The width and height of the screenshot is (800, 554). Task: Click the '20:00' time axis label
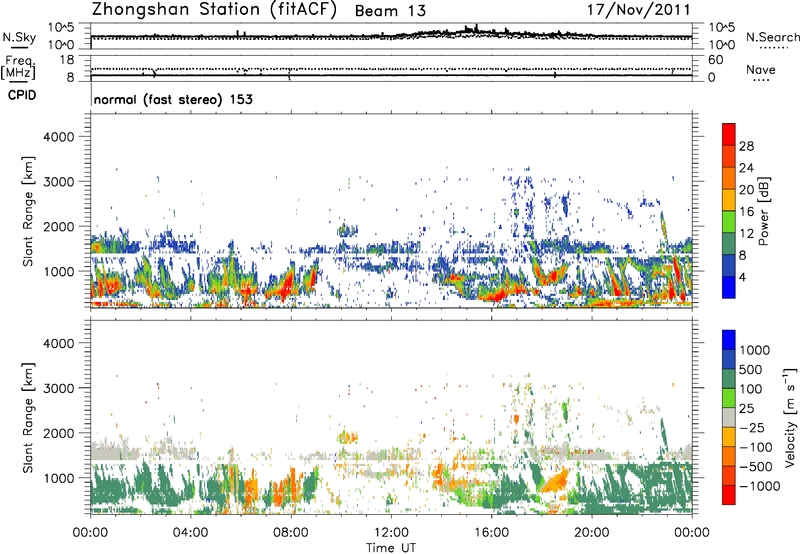point(591,533)
